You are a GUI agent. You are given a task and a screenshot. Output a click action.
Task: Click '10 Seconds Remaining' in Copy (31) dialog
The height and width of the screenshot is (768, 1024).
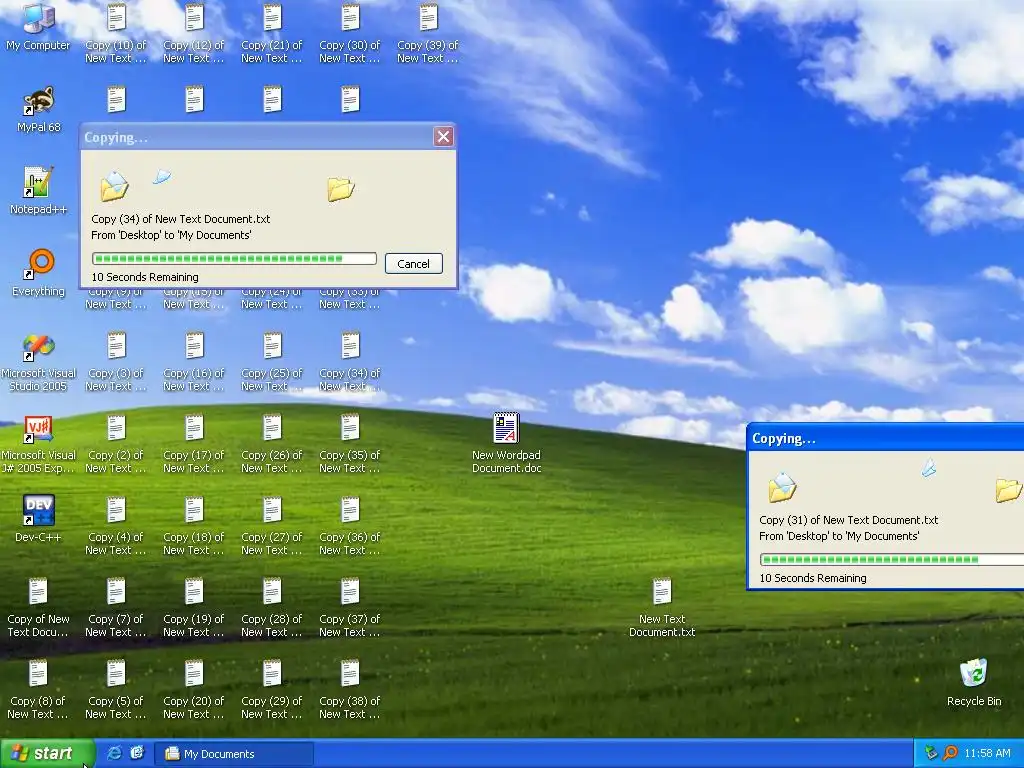tap(813, 578)
